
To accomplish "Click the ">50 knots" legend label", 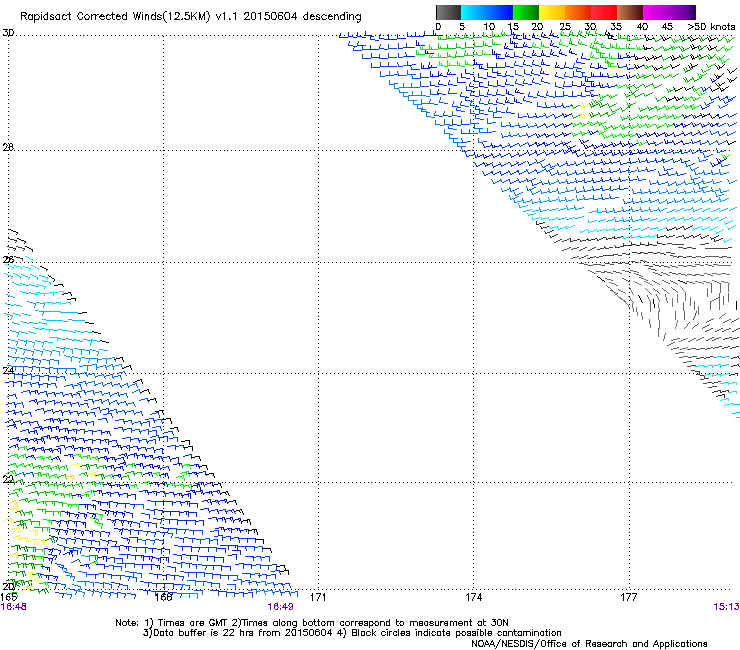I will [711, 27].
